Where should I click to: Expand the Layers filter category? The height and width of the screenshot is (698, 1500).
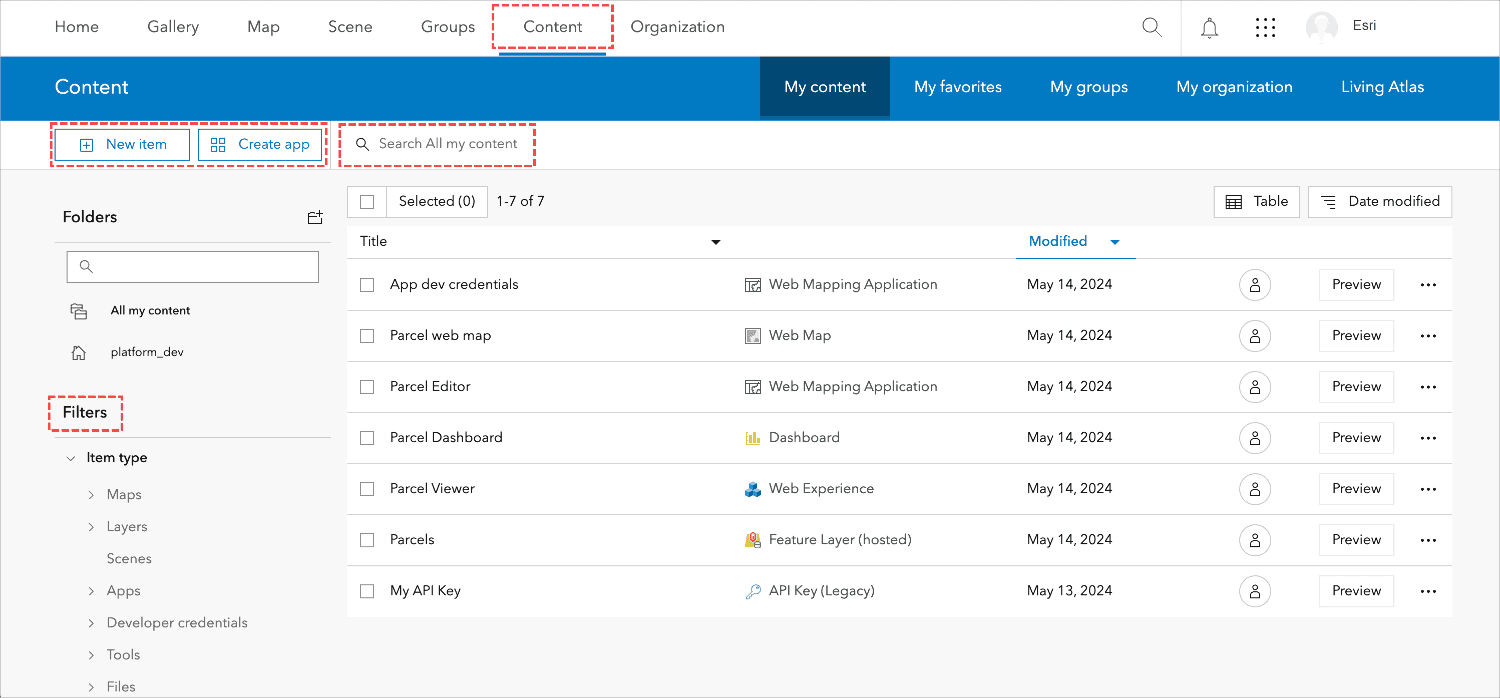coord(91,526)
